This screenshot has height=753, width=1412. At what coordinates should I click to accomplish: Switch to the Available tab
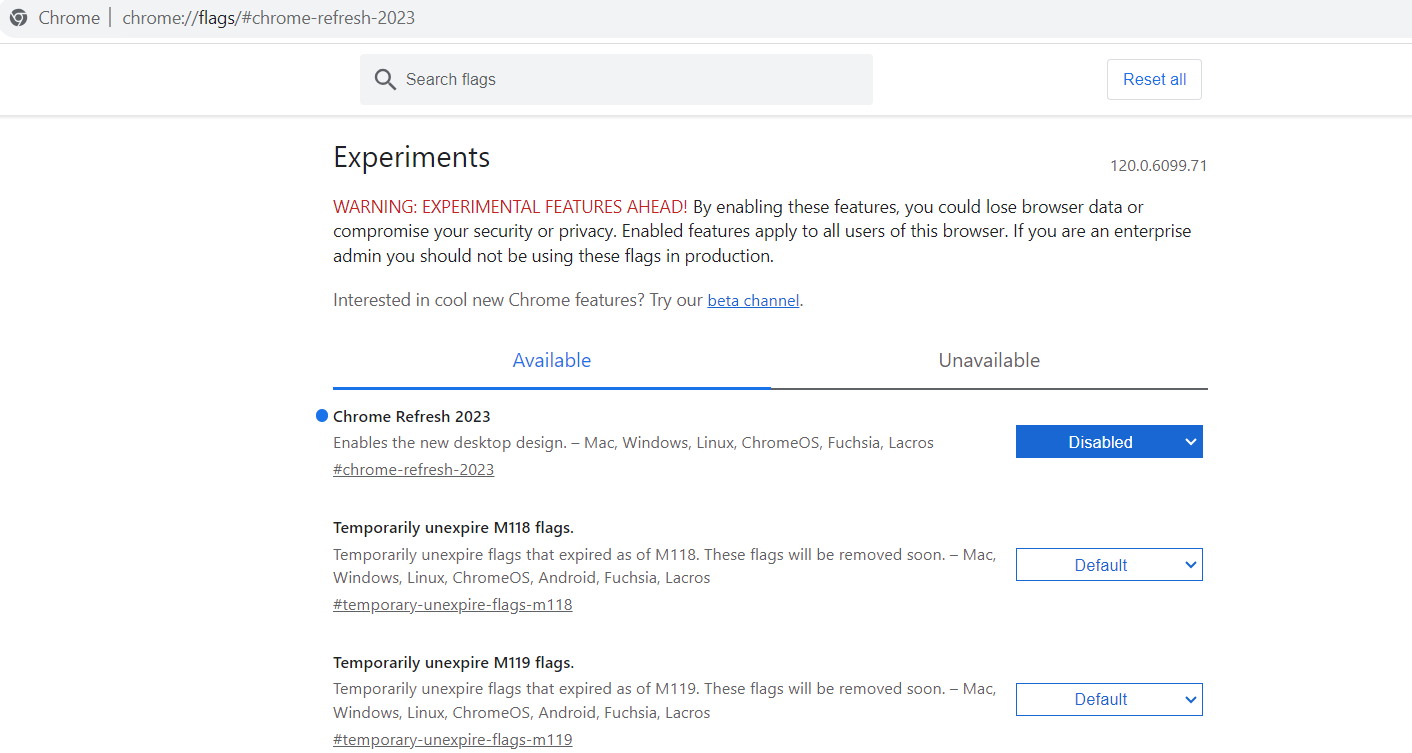tap(552, 360)
